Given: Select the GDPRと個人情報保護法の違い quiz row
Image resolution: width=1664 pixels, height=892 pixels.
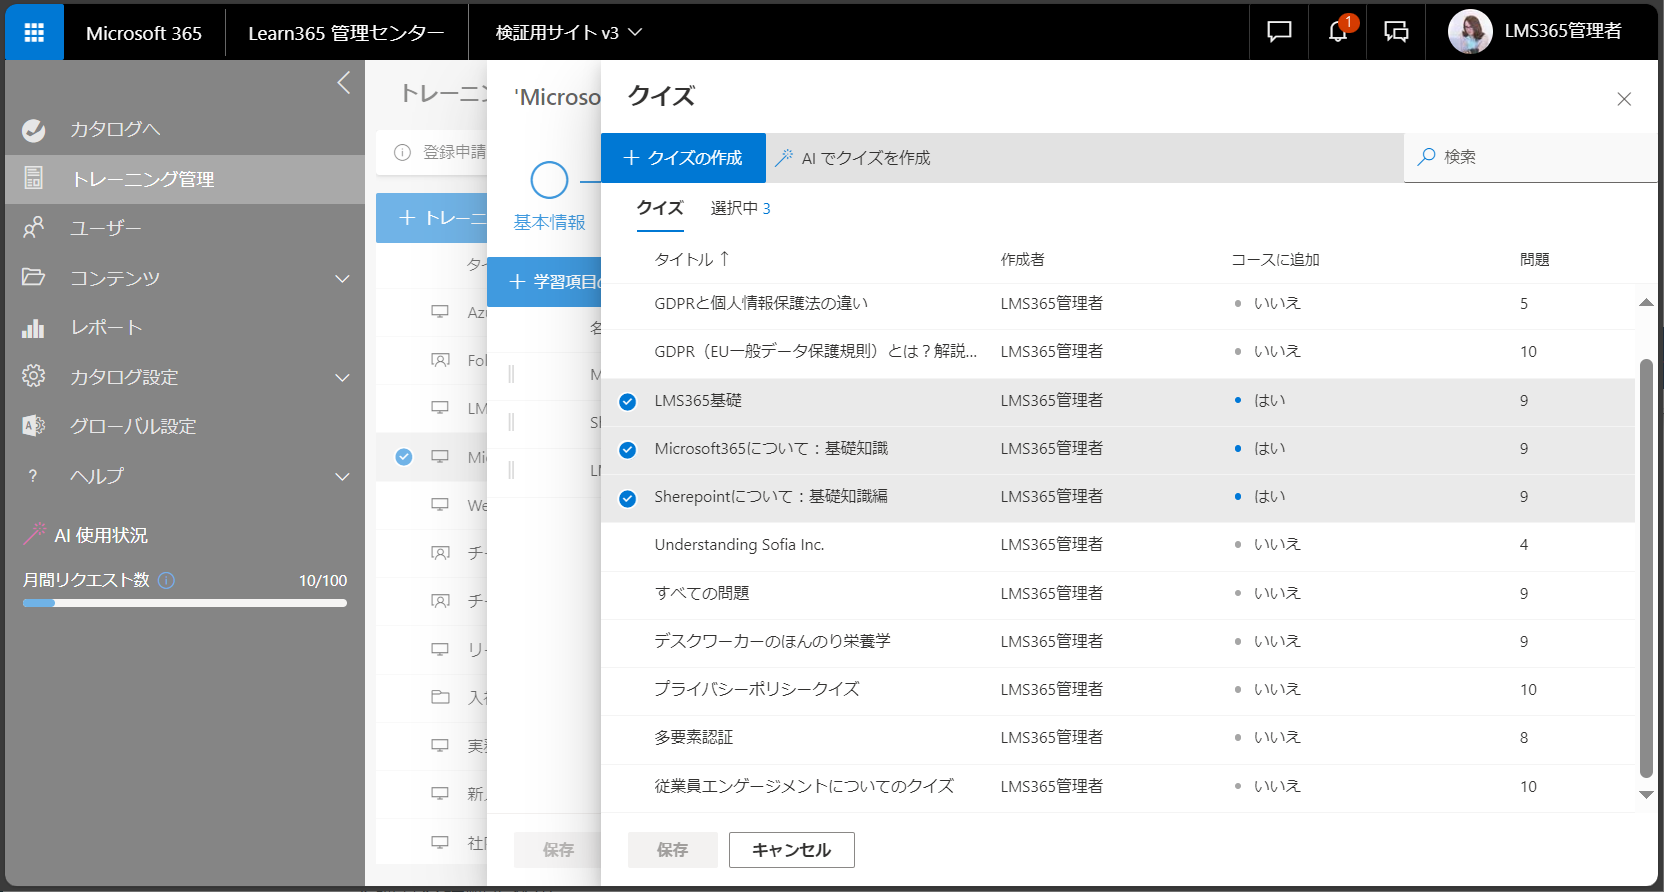Looking at the screenshot, I should (x=1118, y=304).
